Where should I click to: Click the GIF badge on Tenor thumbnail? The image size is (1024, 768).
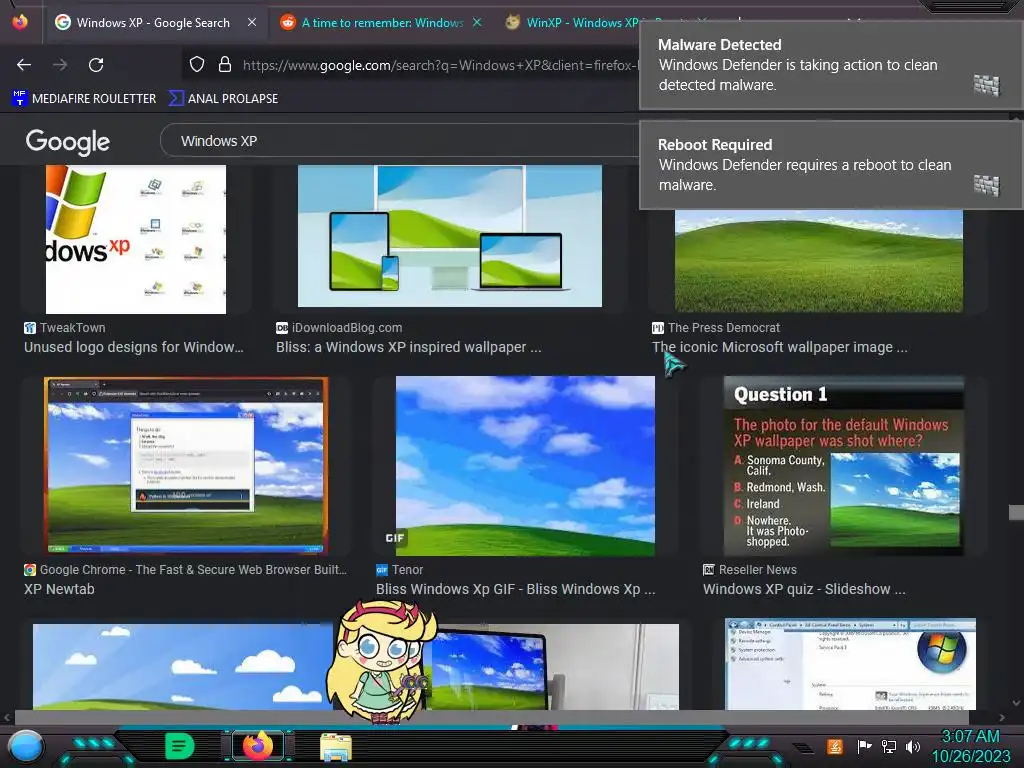(395, 538)
